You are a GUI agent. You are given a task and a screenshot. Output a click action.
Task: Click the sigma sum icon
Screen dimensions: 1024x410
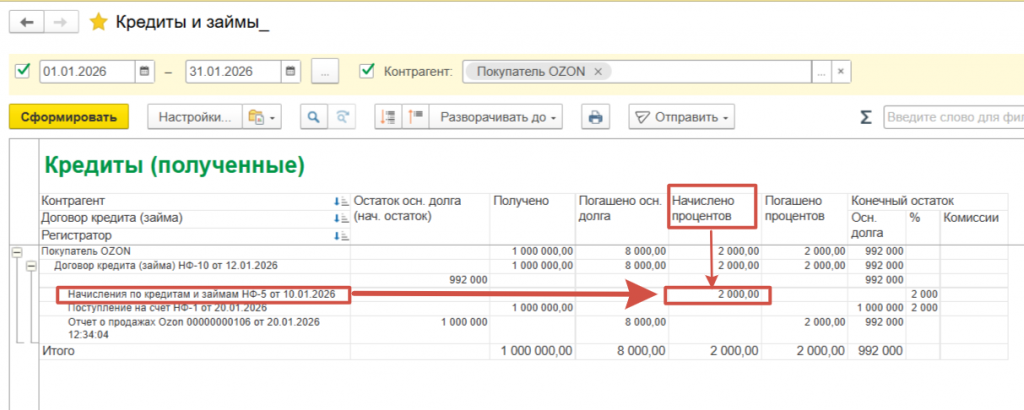866,117
